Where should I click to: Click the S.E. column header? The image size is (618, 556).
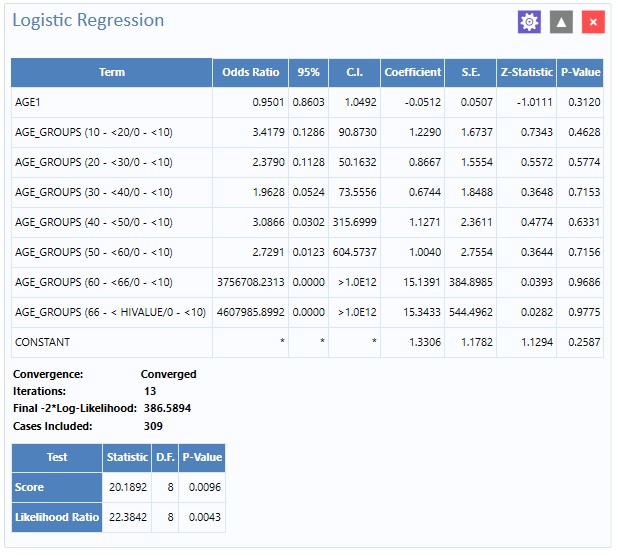(x=471, y=73)
